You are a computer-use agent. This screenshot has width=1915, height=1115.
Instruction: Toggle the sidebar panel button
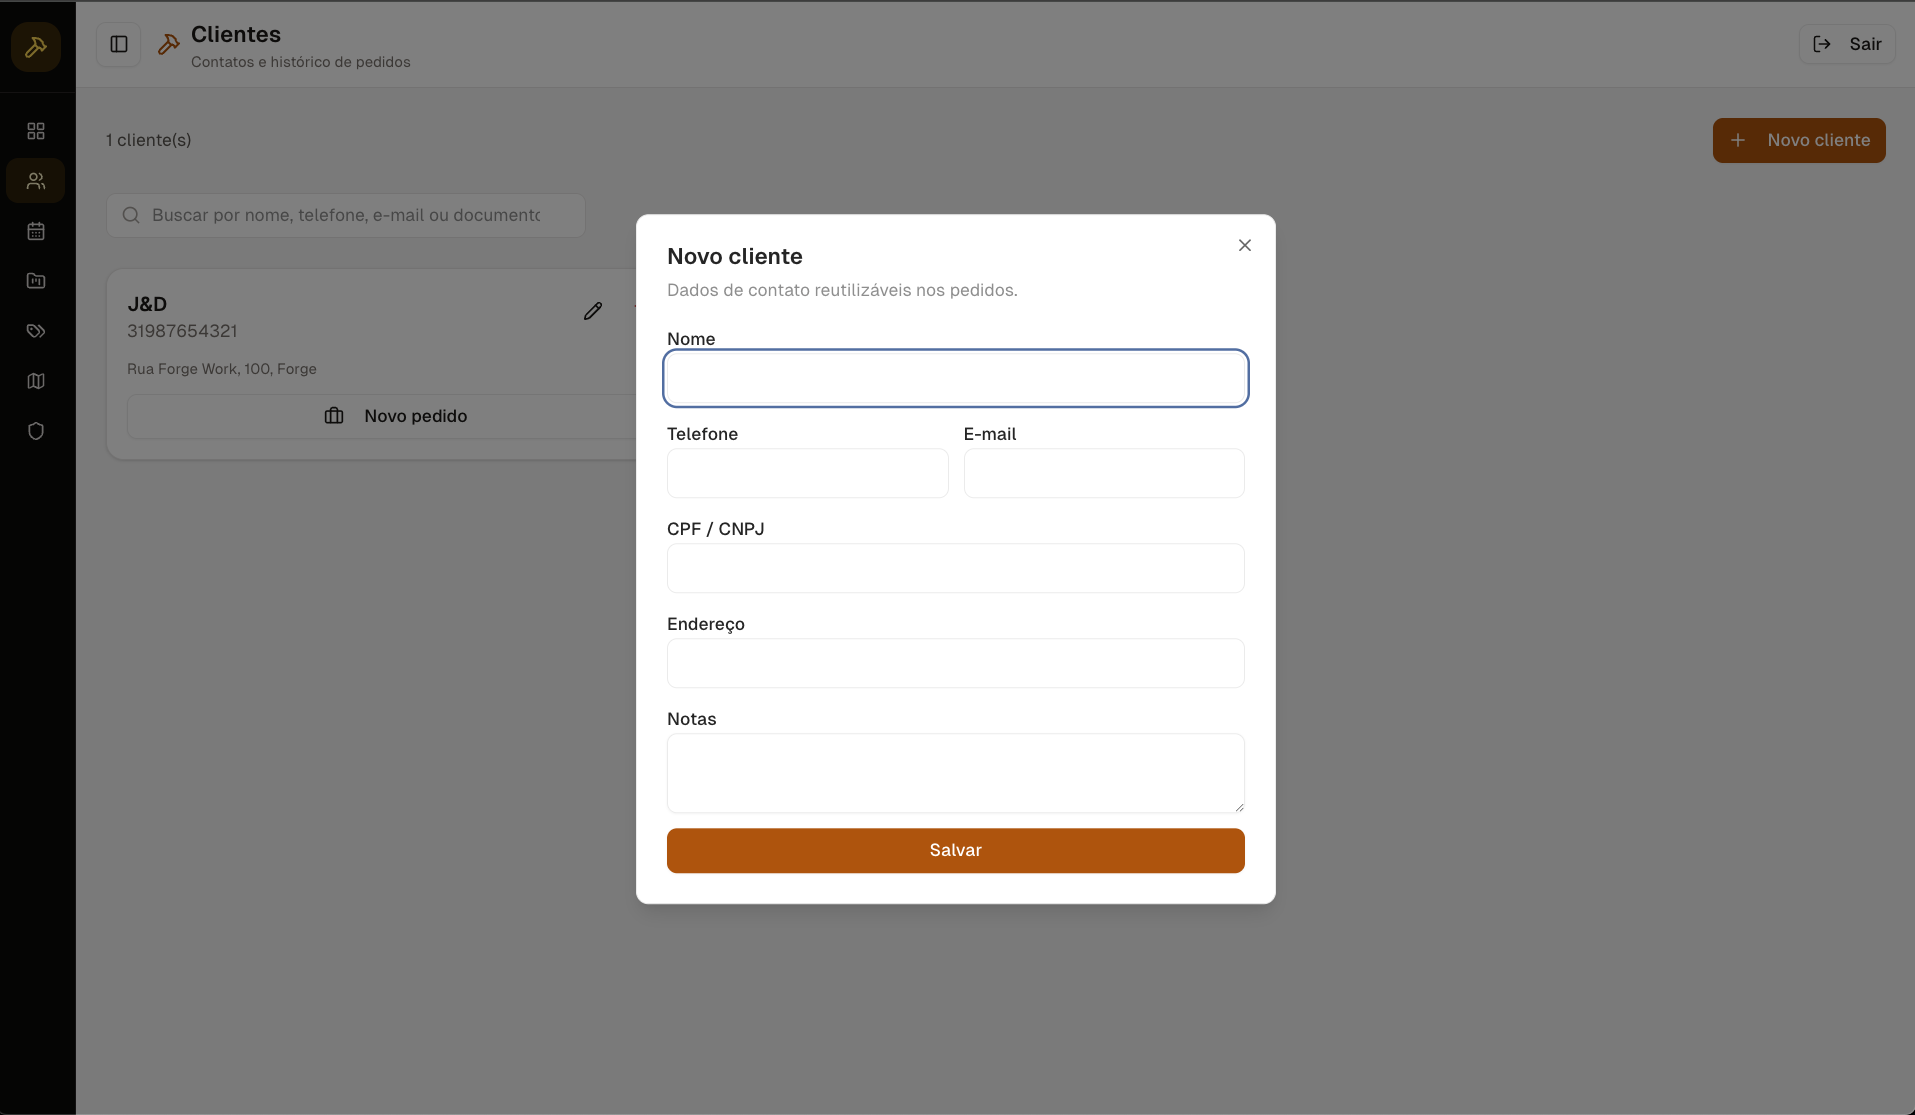tap(119, 44)
